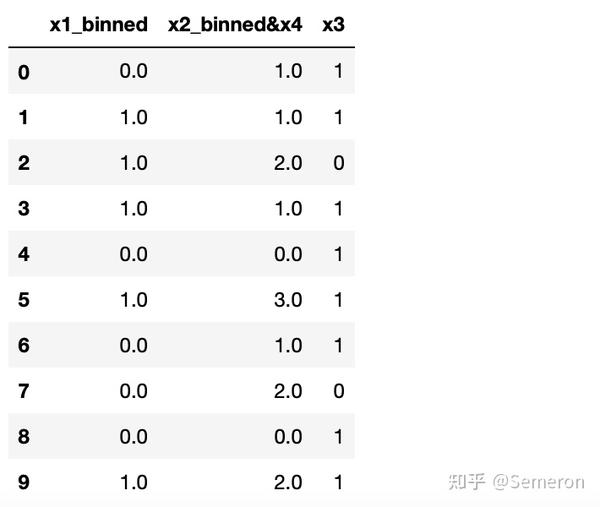600x507 pixels.
Task: Select row index 3
Action: pos(24,209)
